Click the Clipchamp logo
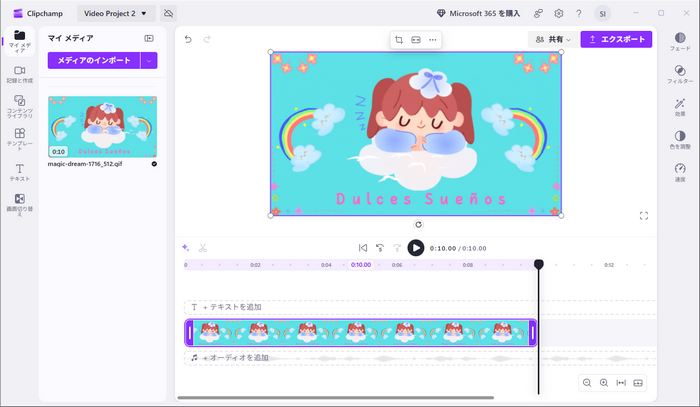The width and height of the screenshot is (700, 407). [x=38, y=13]
